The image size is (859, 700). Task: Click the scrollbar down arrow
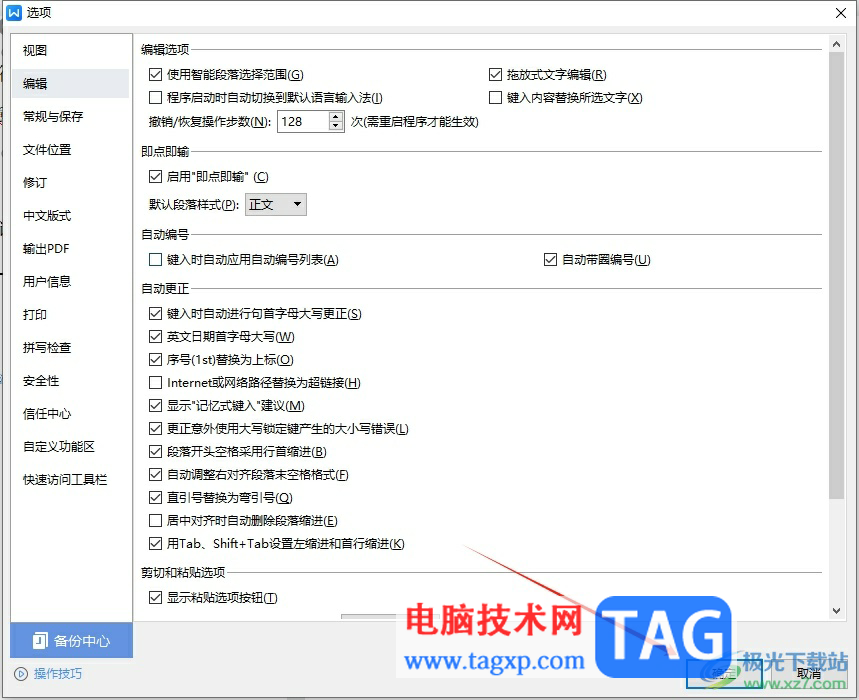(x=836, y=610)
